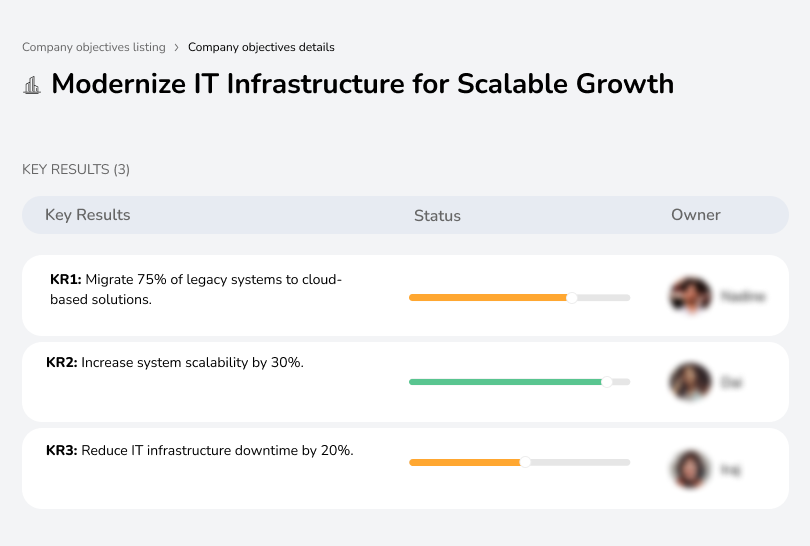
Task: Click the blurred owner name in KR1 row
Action: (x=742, y=296)
